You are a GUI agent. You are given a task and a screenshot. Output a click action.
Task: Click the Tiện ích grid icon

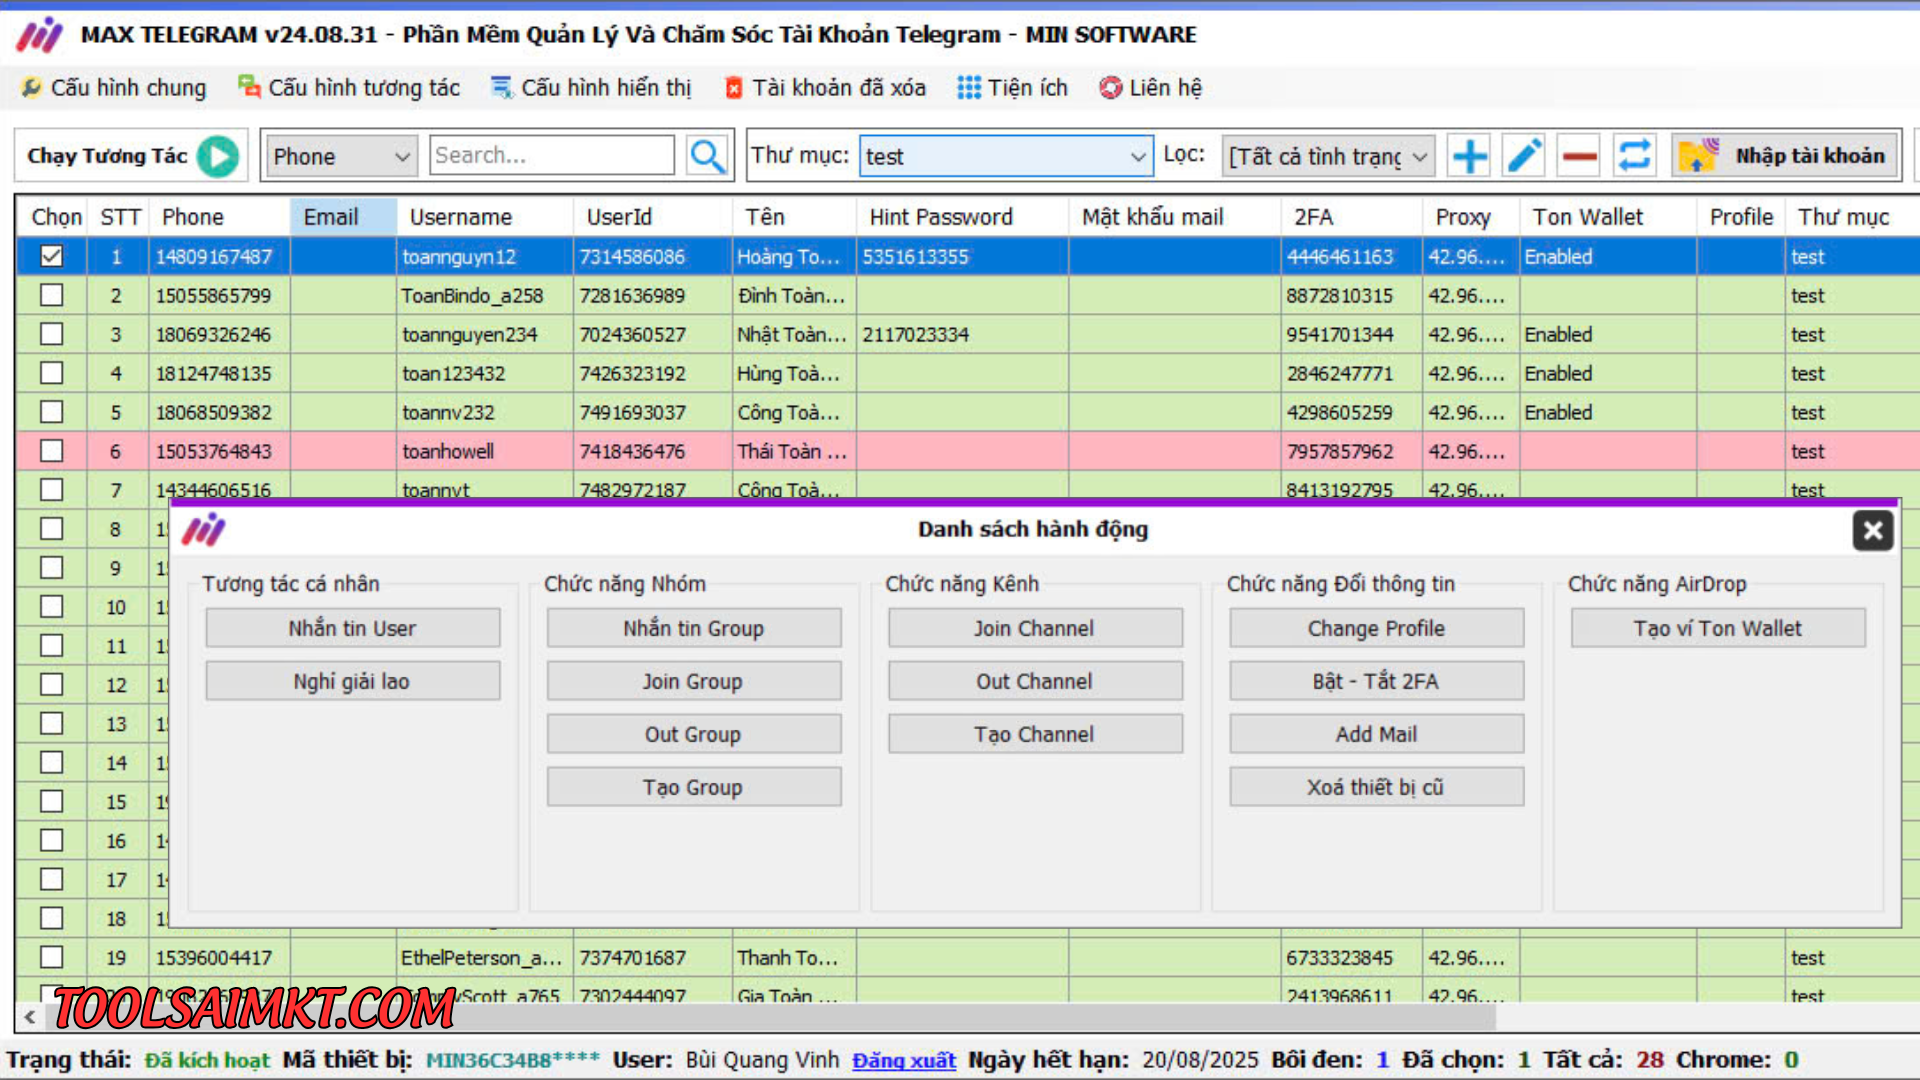point(968,88)
